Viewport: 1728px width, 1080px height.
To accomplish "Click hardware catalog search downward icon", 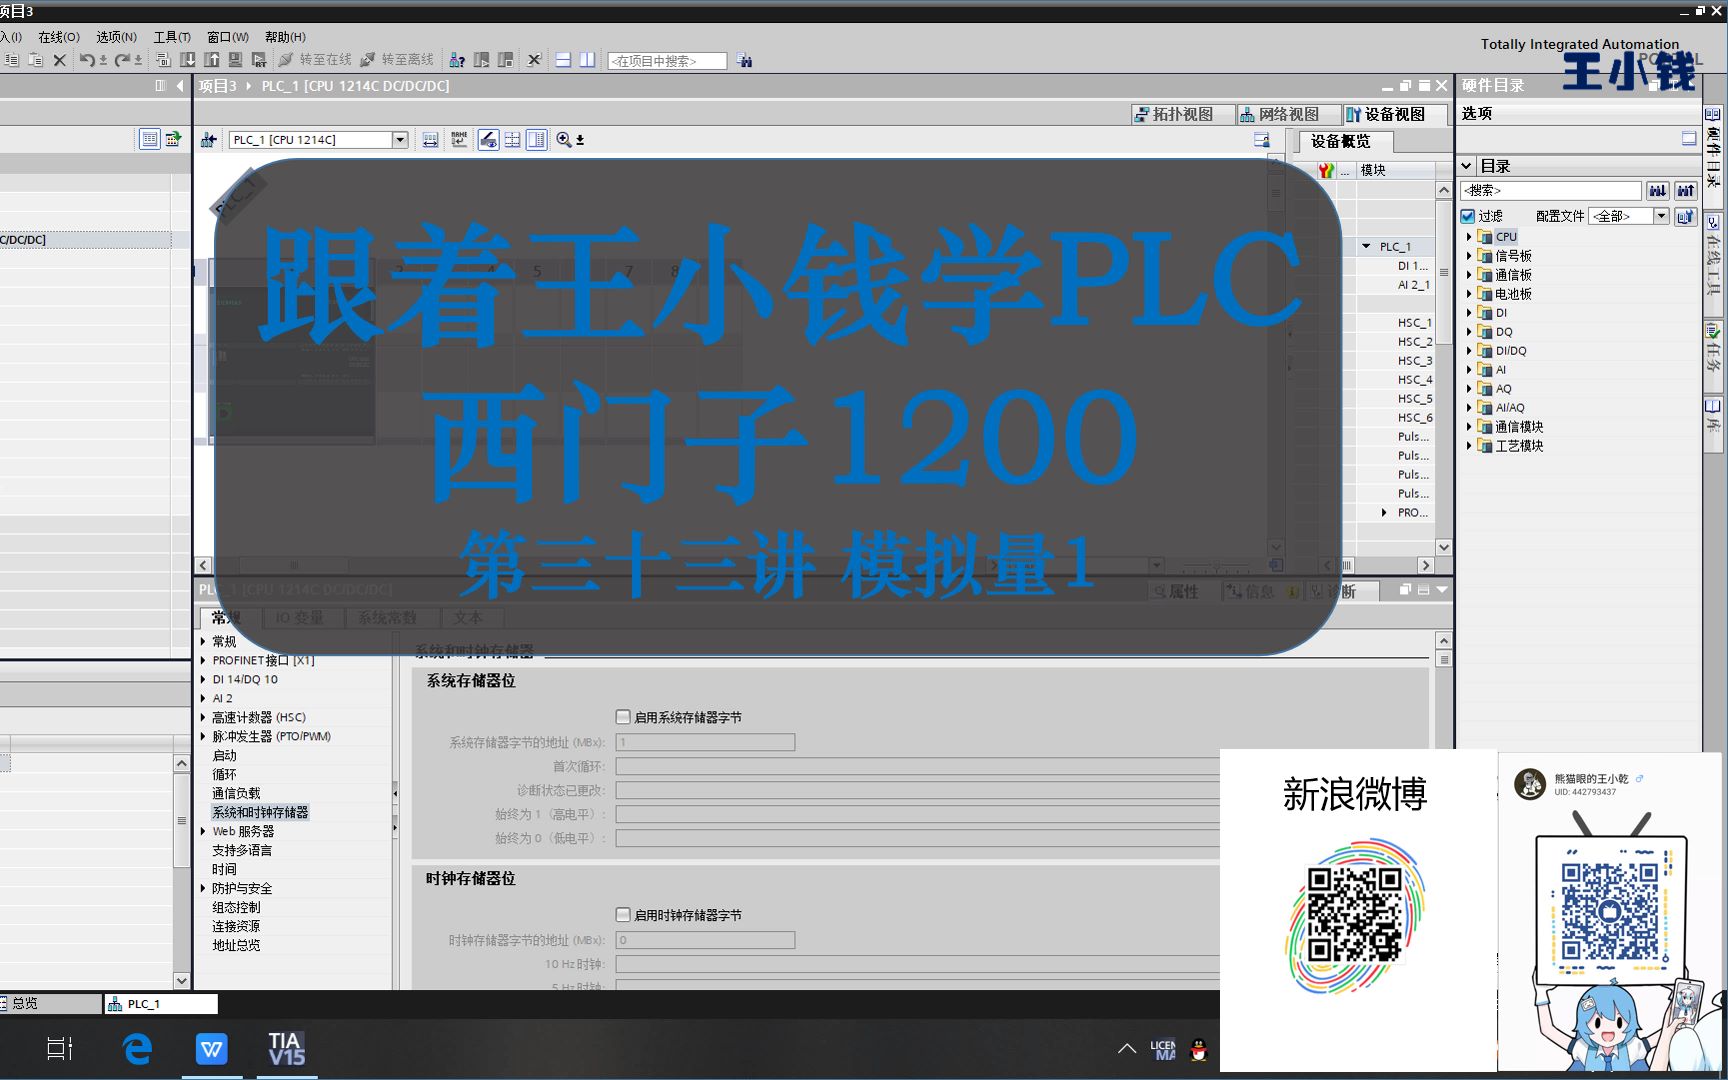I will [1658, 190].
